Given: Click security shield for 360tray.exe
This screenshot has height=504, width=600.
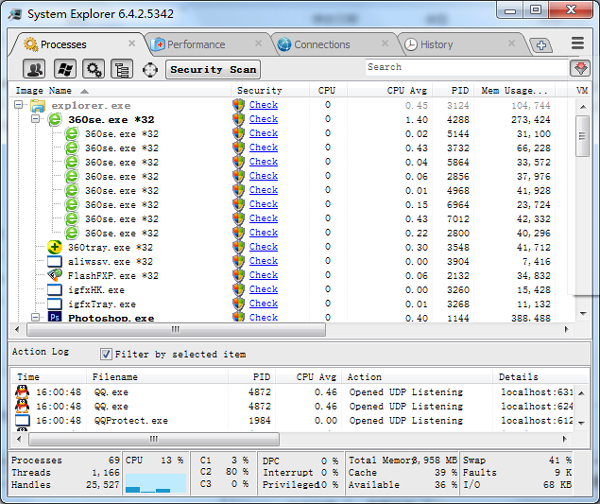Looking at the screenshot, I should [x=238, y=247].
